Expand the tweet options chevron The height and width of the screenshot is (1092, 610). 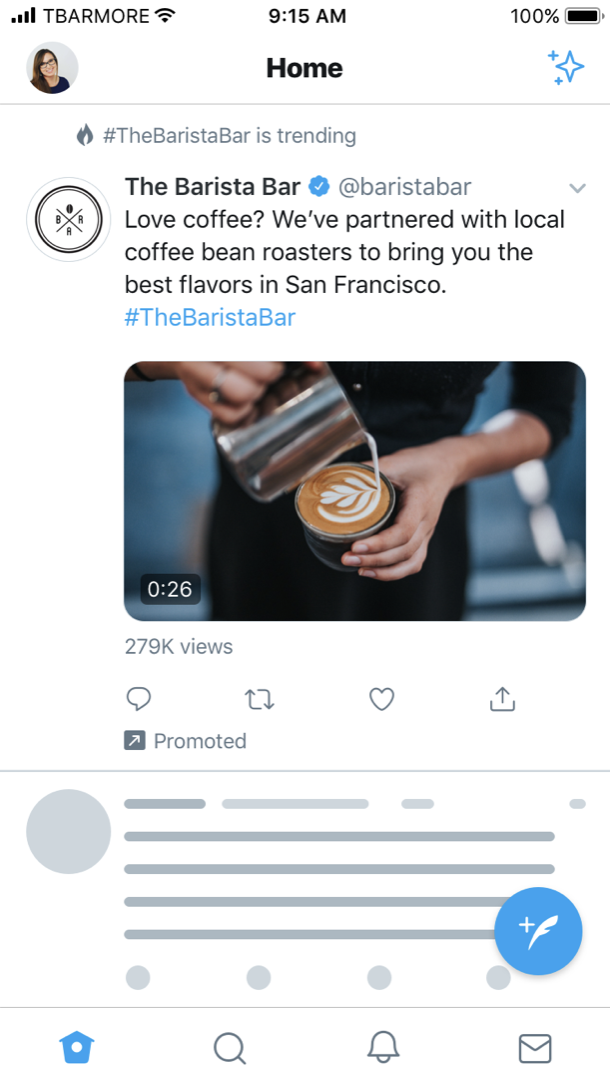[577, 188]
